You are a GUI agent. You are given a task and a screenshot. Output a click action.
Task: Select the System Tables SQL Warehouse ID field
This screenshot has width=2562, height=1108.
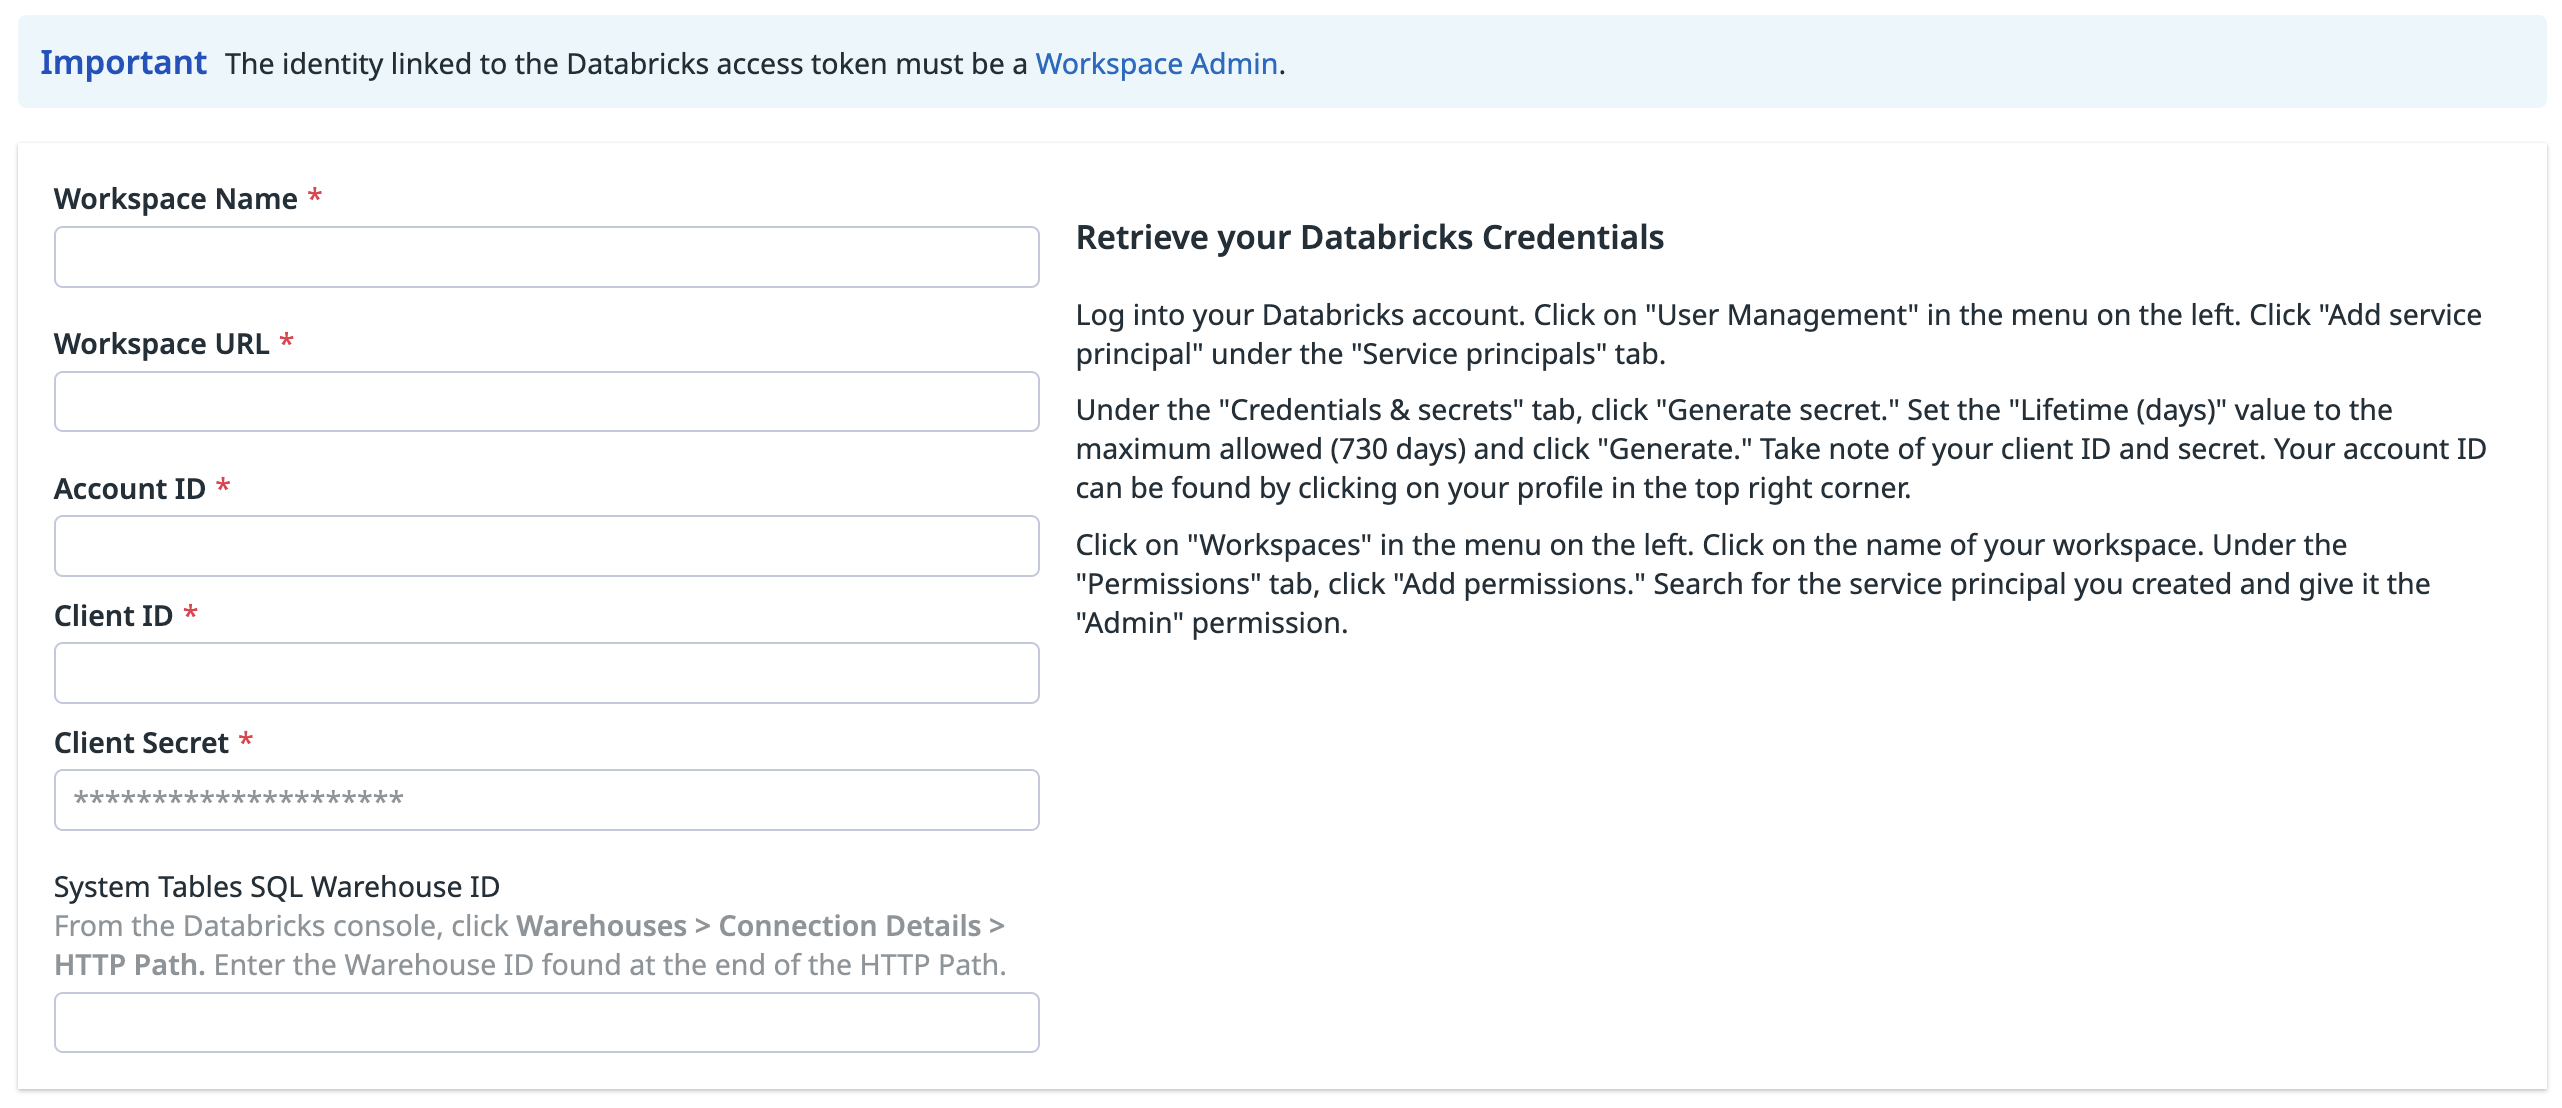(x=546, y=1022)
